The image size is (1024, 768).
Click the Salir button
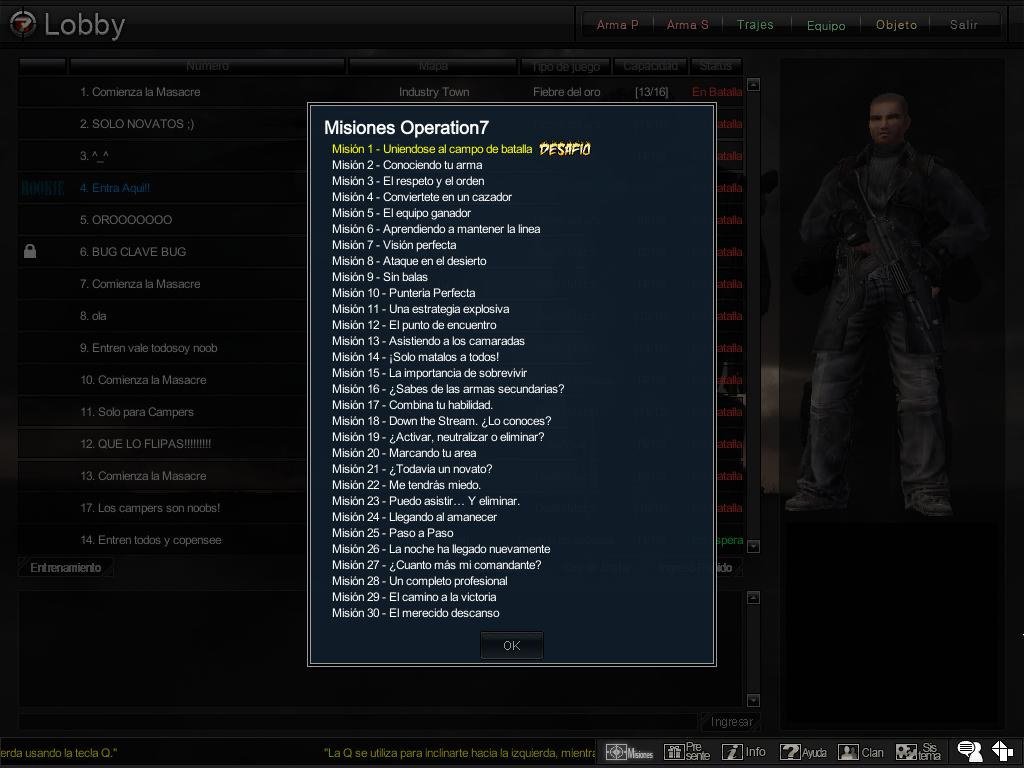(x=963, y=25)
